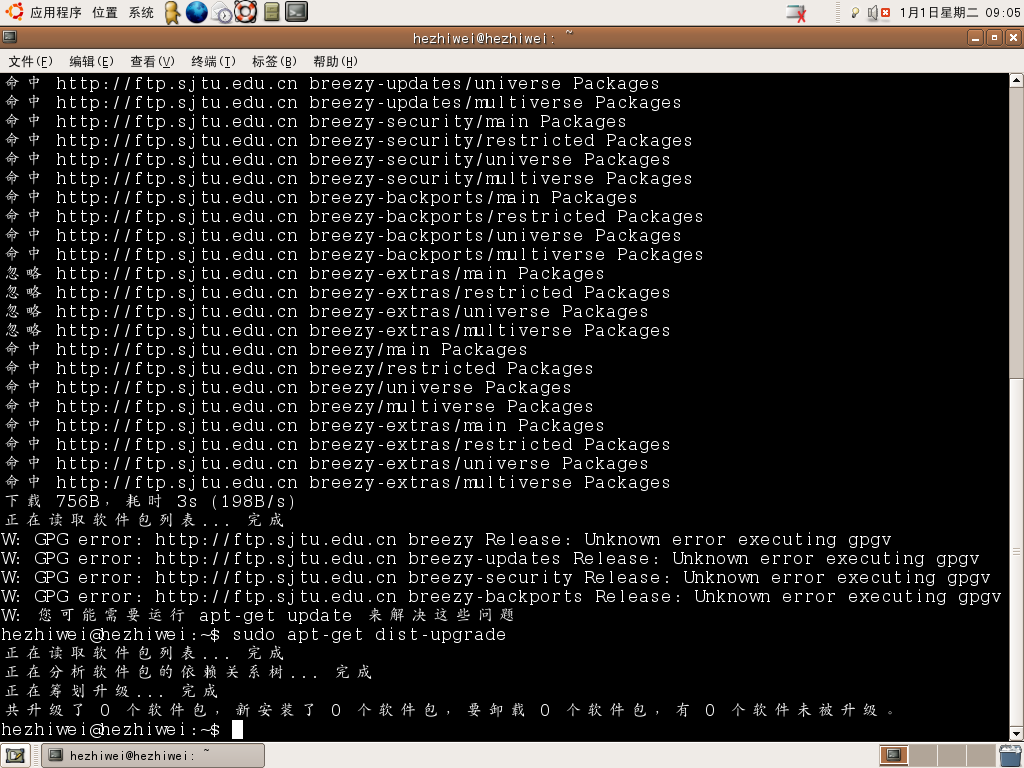The width and height of the screenshot is (1024, 768).
Task: Open the Places (位置) panel menu
Action: tap(104, 12)
